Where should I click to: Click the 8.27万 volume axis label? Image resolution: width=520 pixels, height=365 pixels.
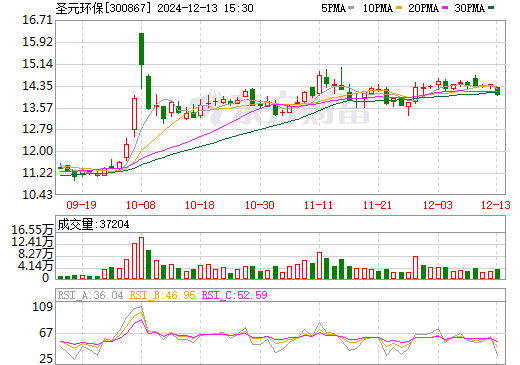click(36, 254)
